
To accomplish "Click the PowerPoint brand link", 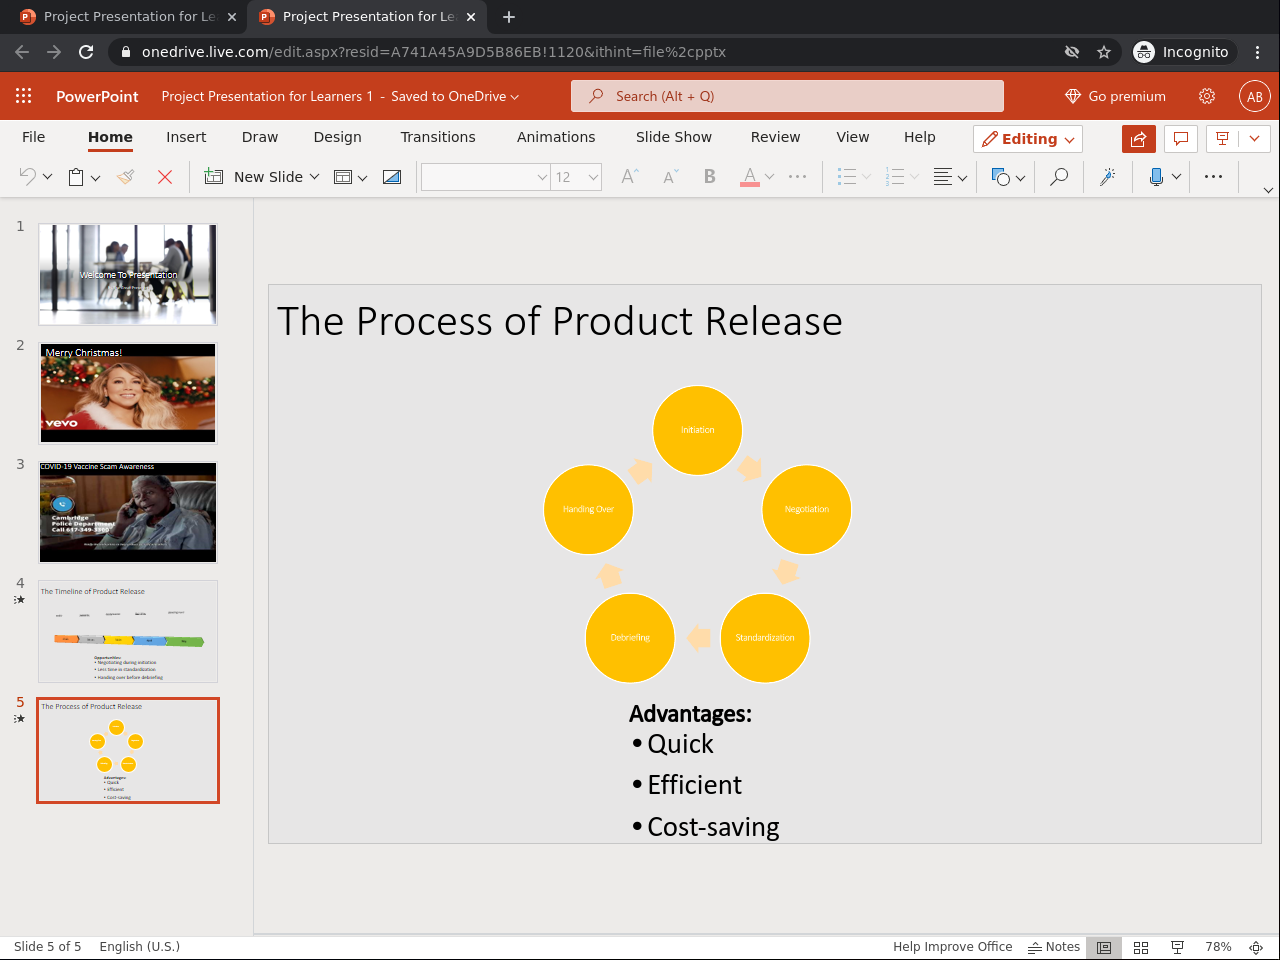I will (97, 96).
